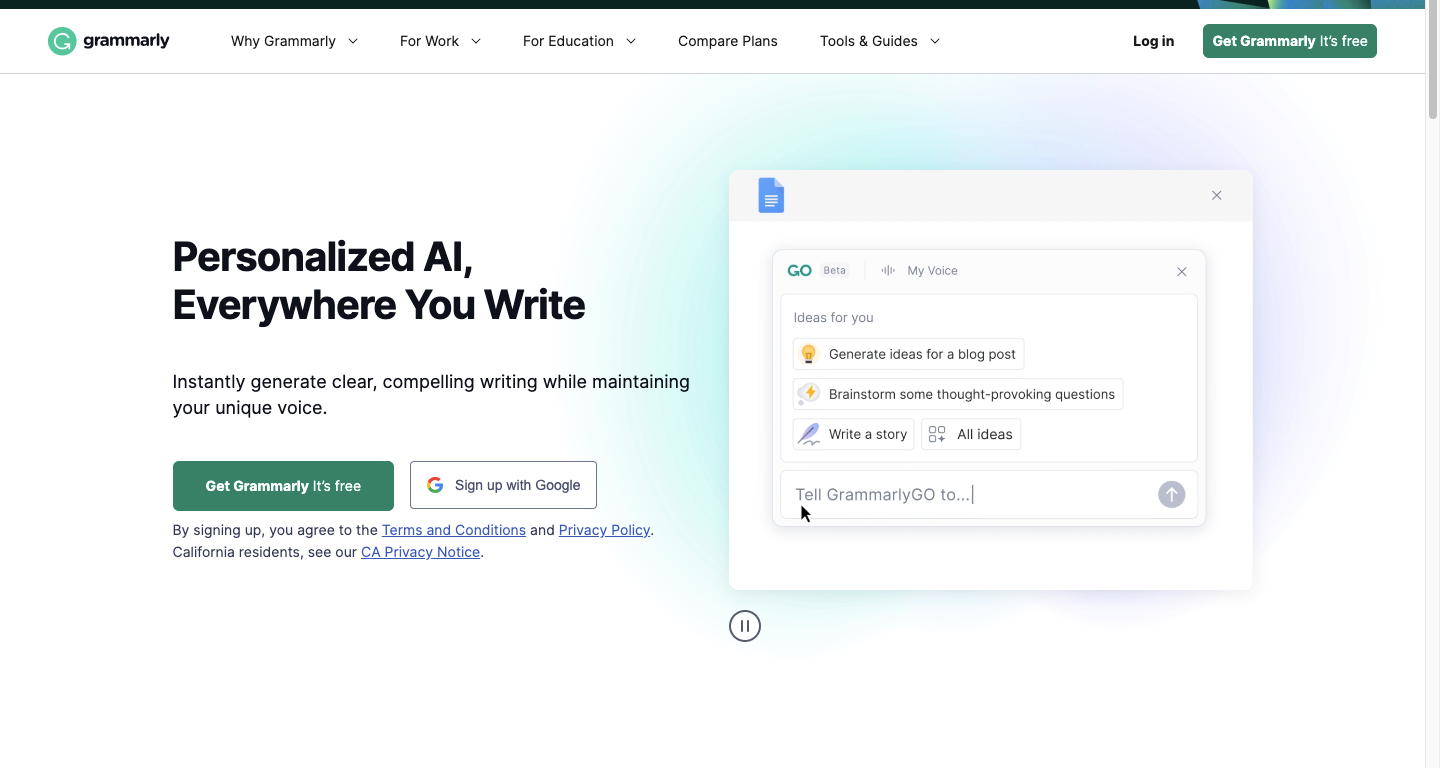Click the Beta badge next to GO
The image size is (1440, 768).
coord(834,271)
